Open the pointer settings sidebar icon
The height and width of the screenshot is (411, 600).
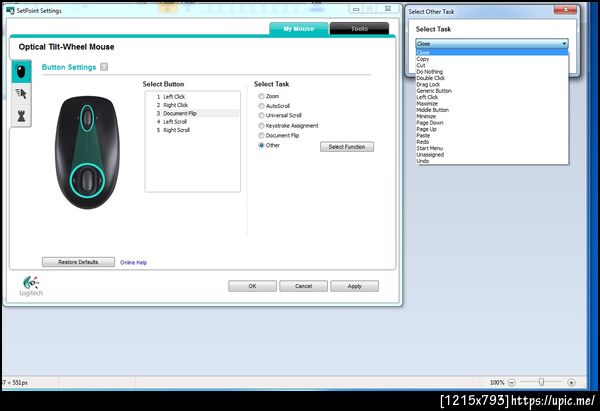(21, 93)
